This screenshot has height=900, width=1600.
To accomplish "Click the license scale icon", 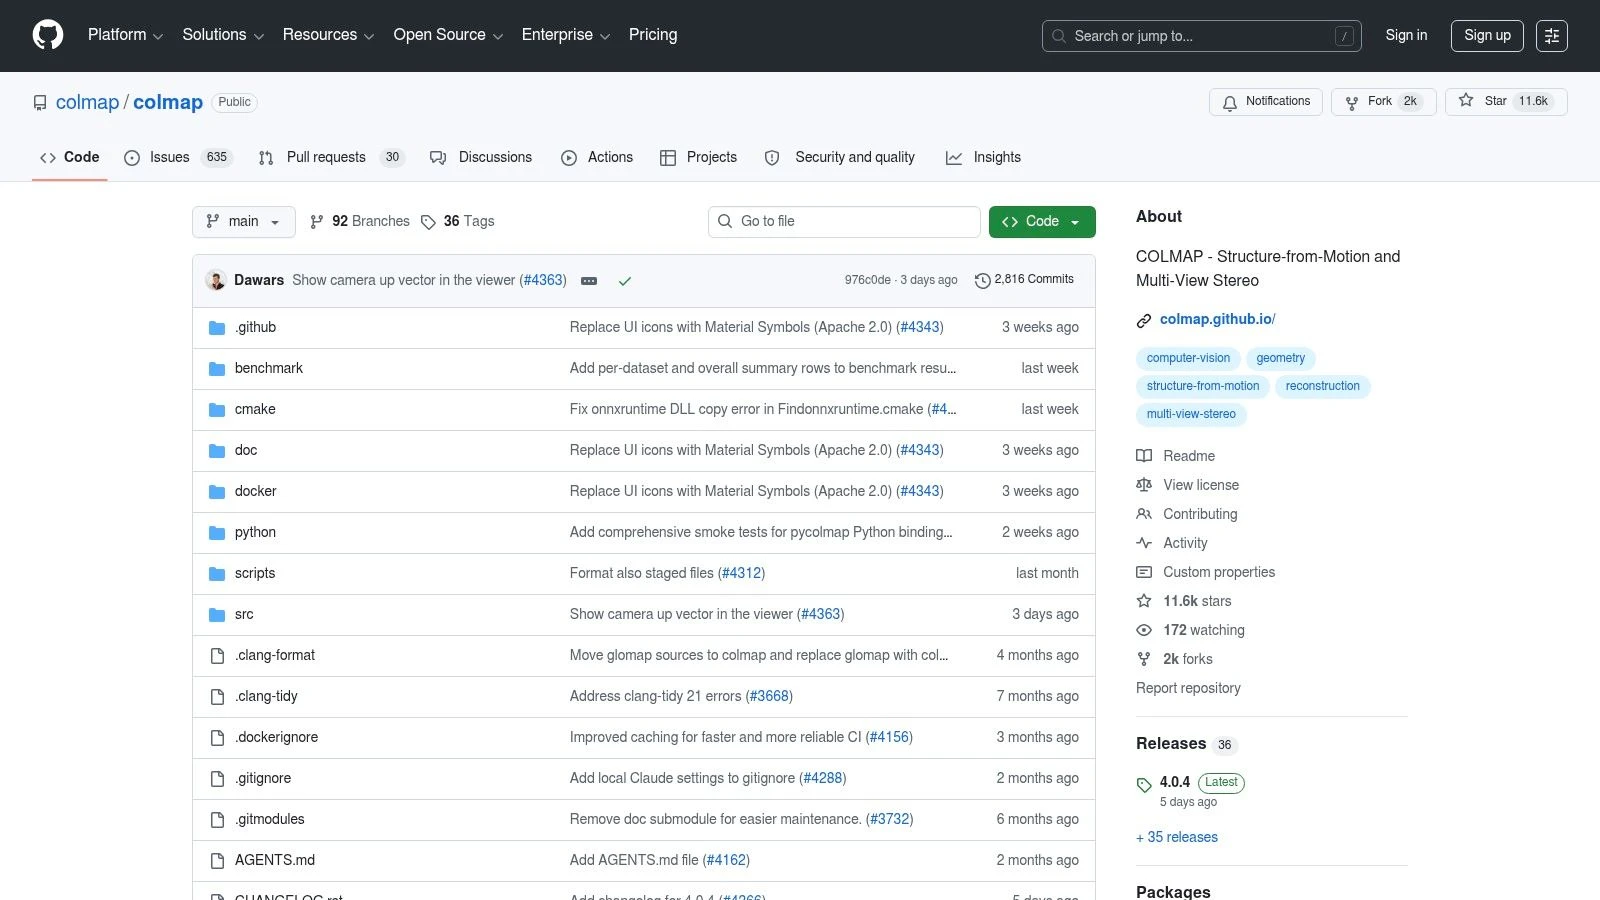I will tap(1144, 485).
